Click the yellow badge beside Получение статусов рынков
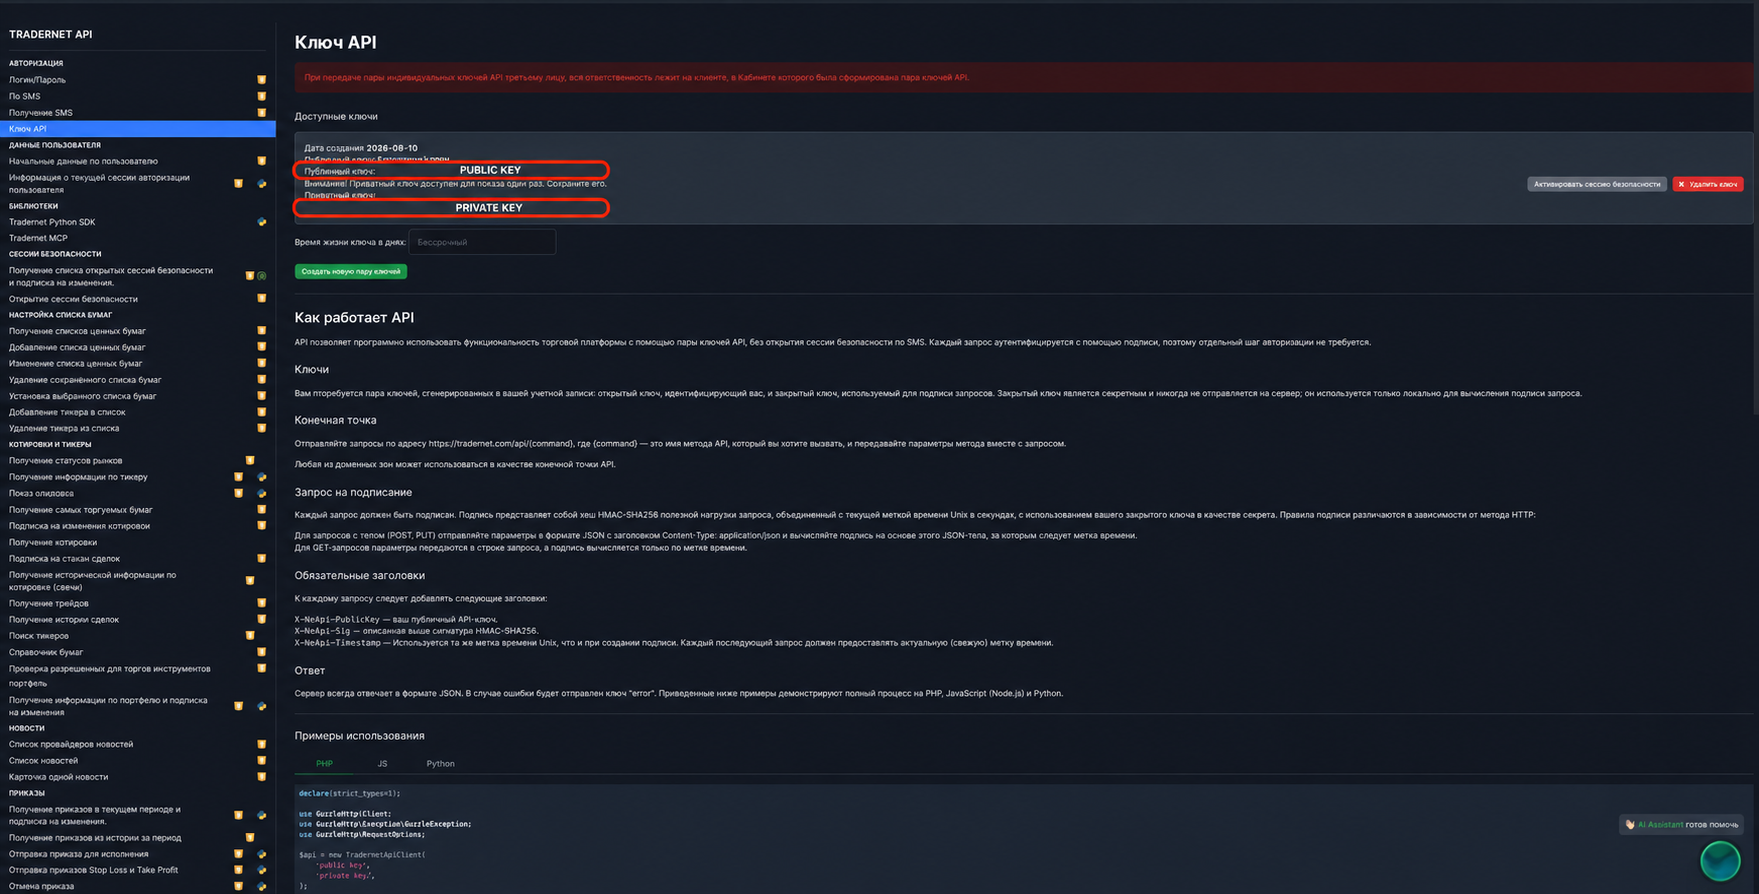Screen dimensions: 1759x894 pos(250,461)
